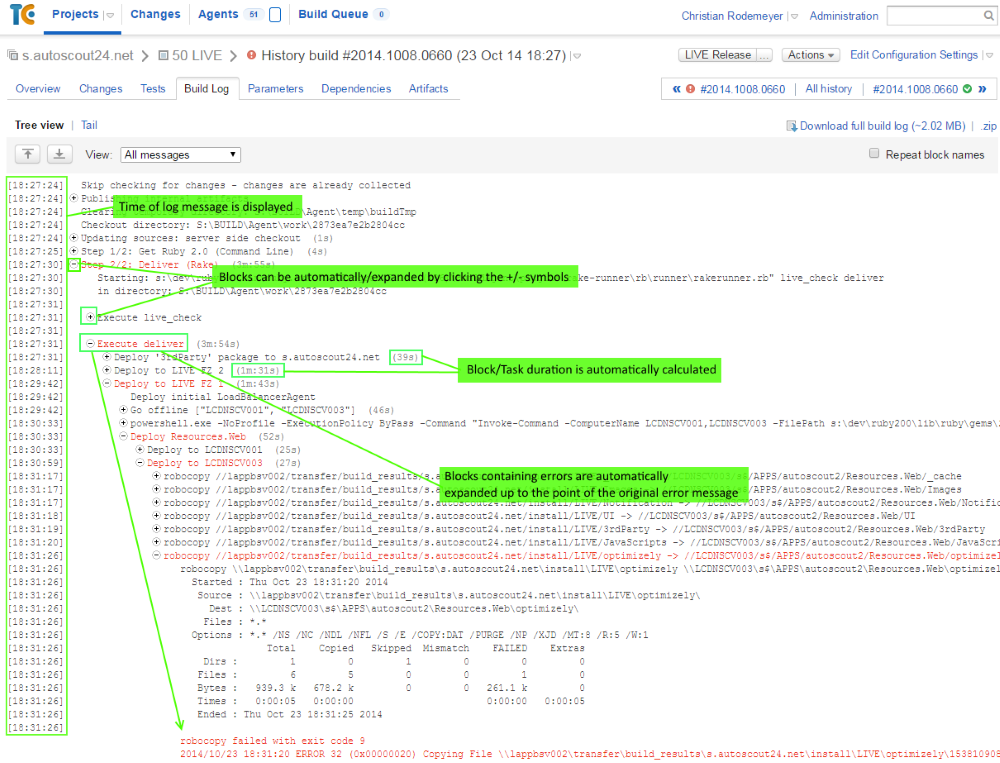
Task: Download the full build log
Action: (x=882, y=126)
